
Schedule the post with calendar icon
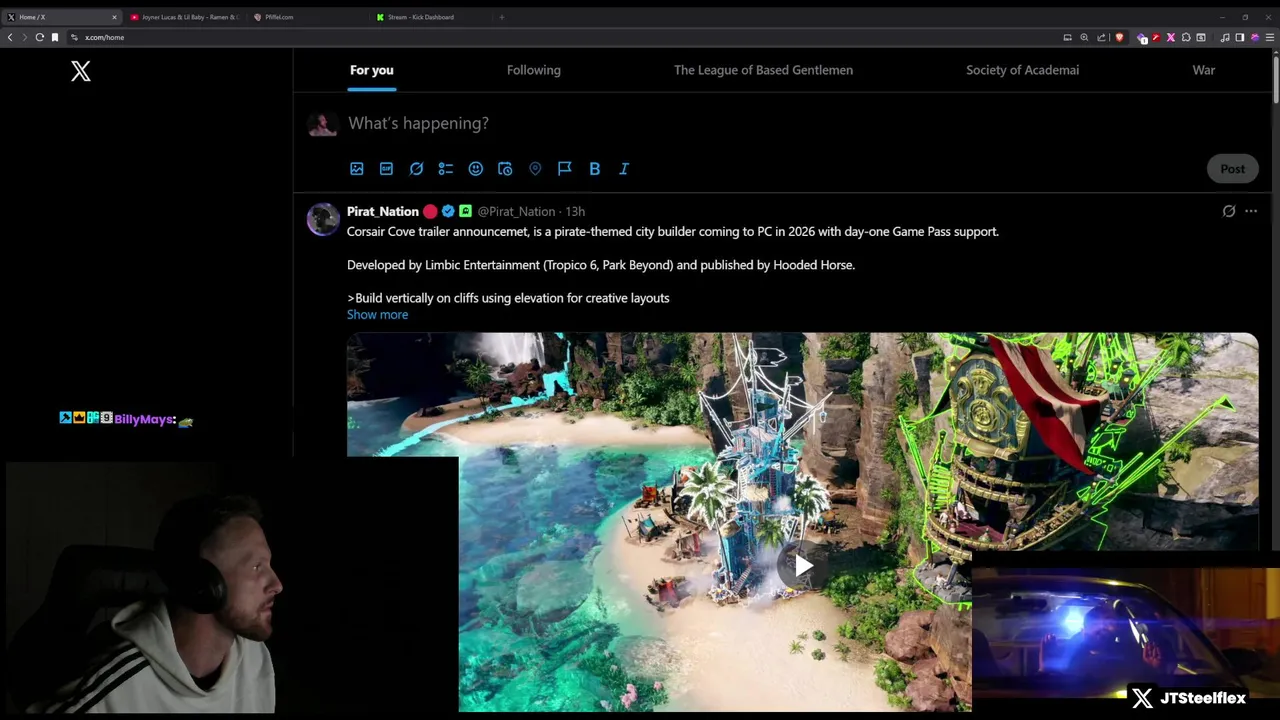(x=505, y=169)
